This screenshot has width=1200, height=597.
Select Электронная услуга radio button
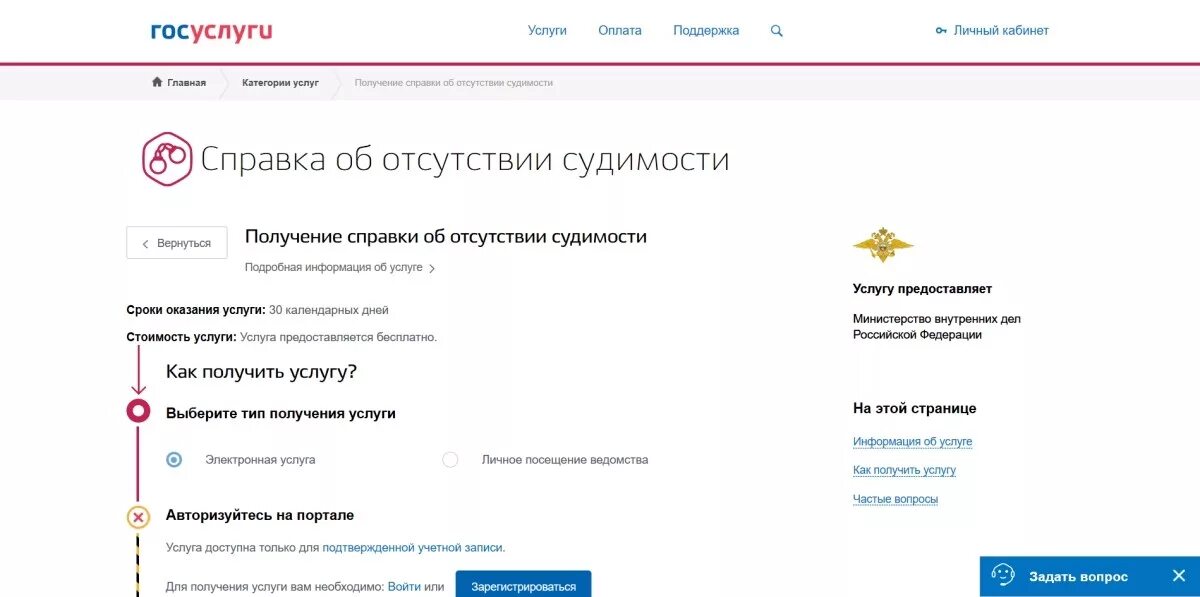pyautogui.click(x=174, y=460)
